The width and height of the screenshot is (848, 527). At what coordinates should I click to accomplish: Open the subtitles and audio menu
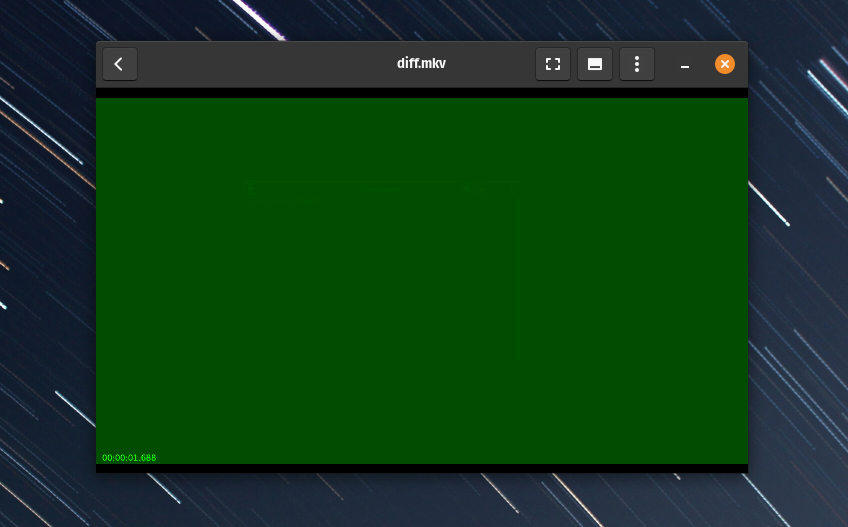(594, 64)
